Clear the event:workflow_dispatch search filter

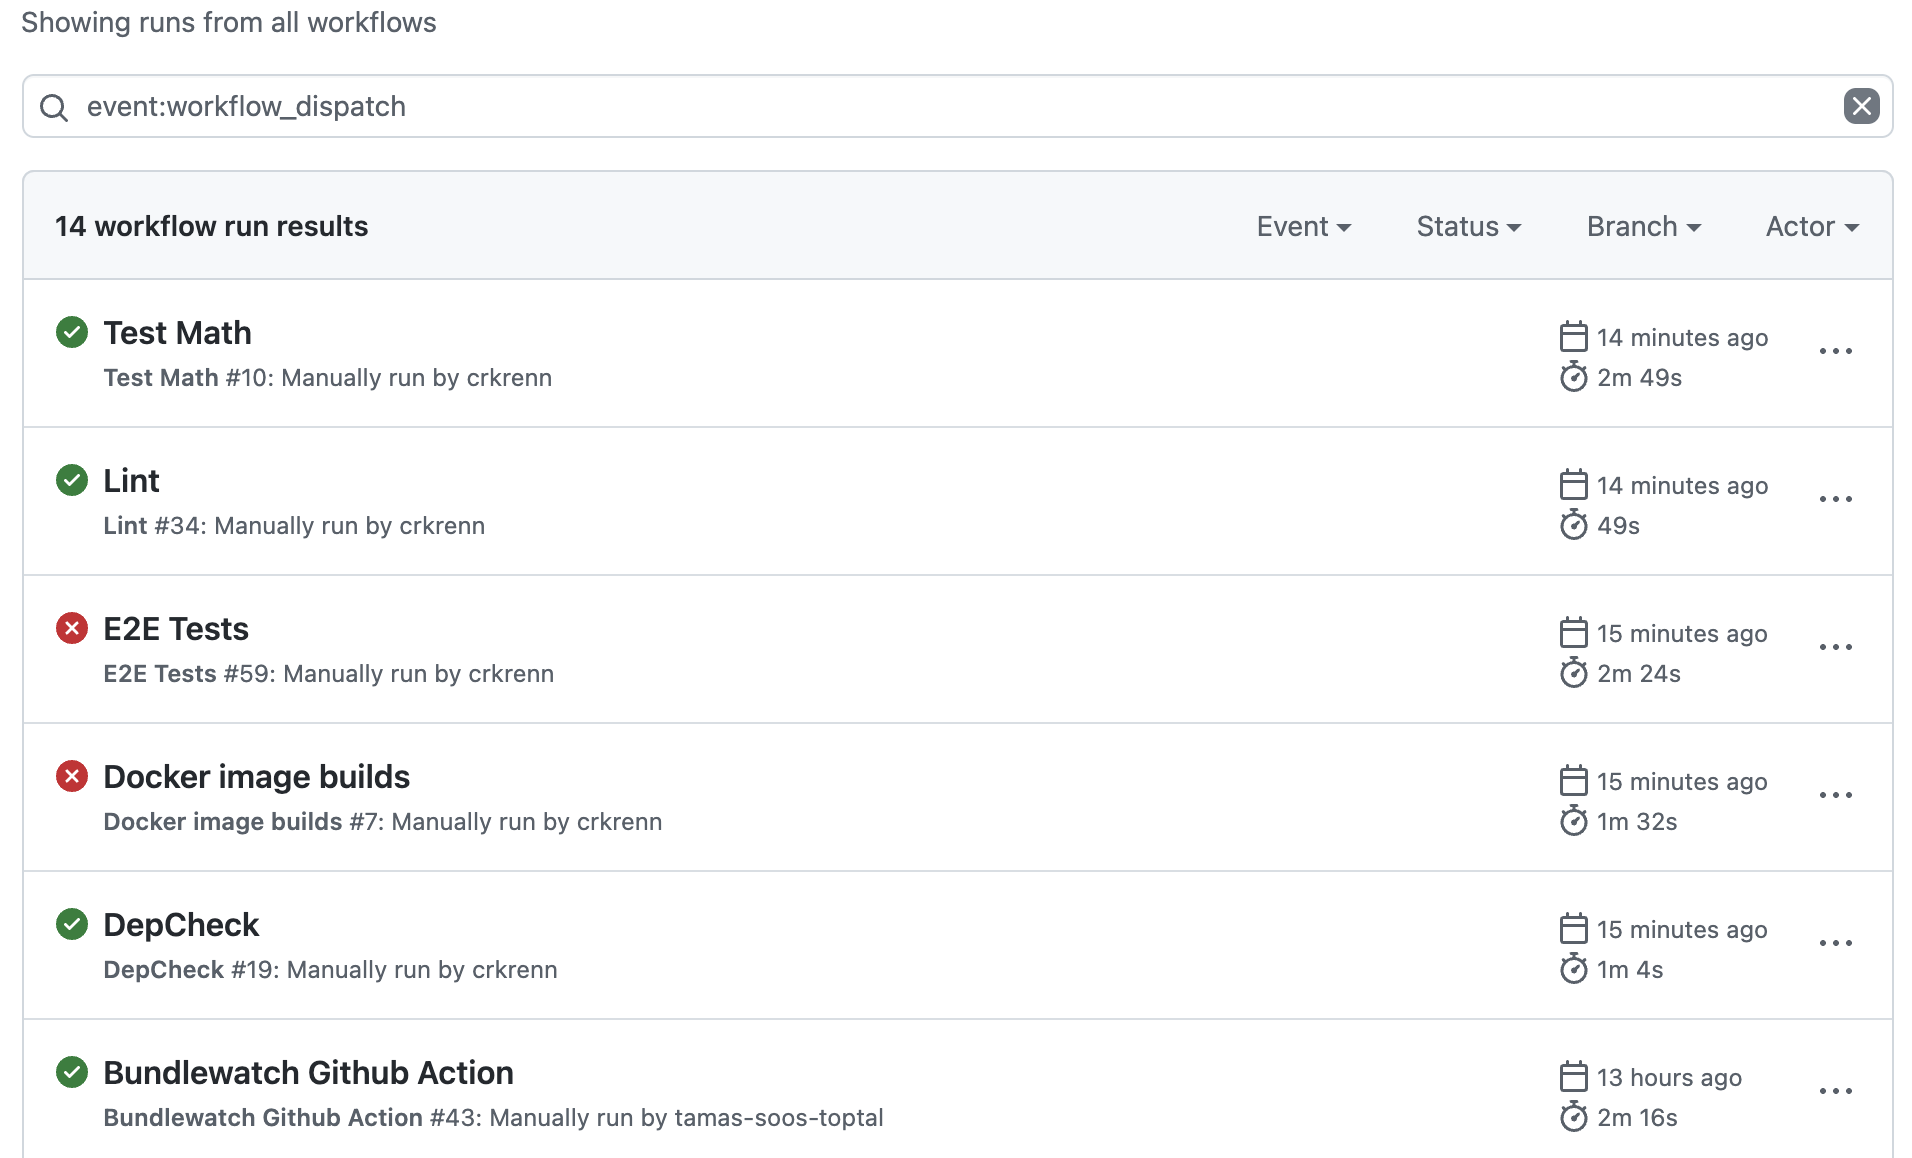(x=1861, y=106)
